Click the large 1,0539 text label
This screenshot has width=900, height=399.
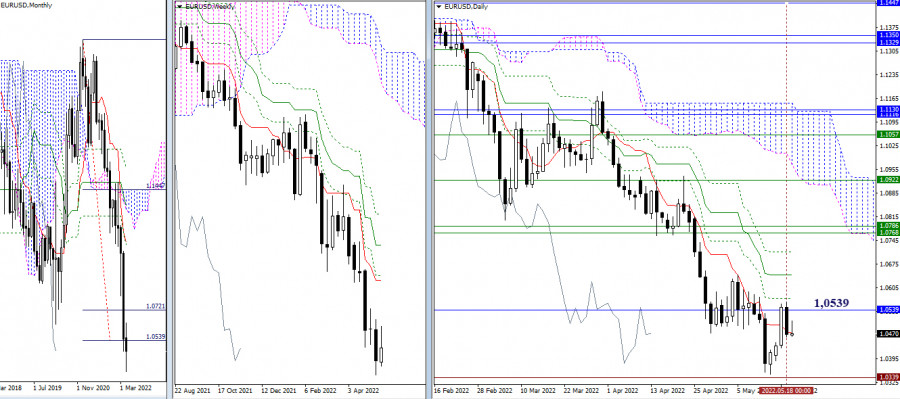(831, 303)
